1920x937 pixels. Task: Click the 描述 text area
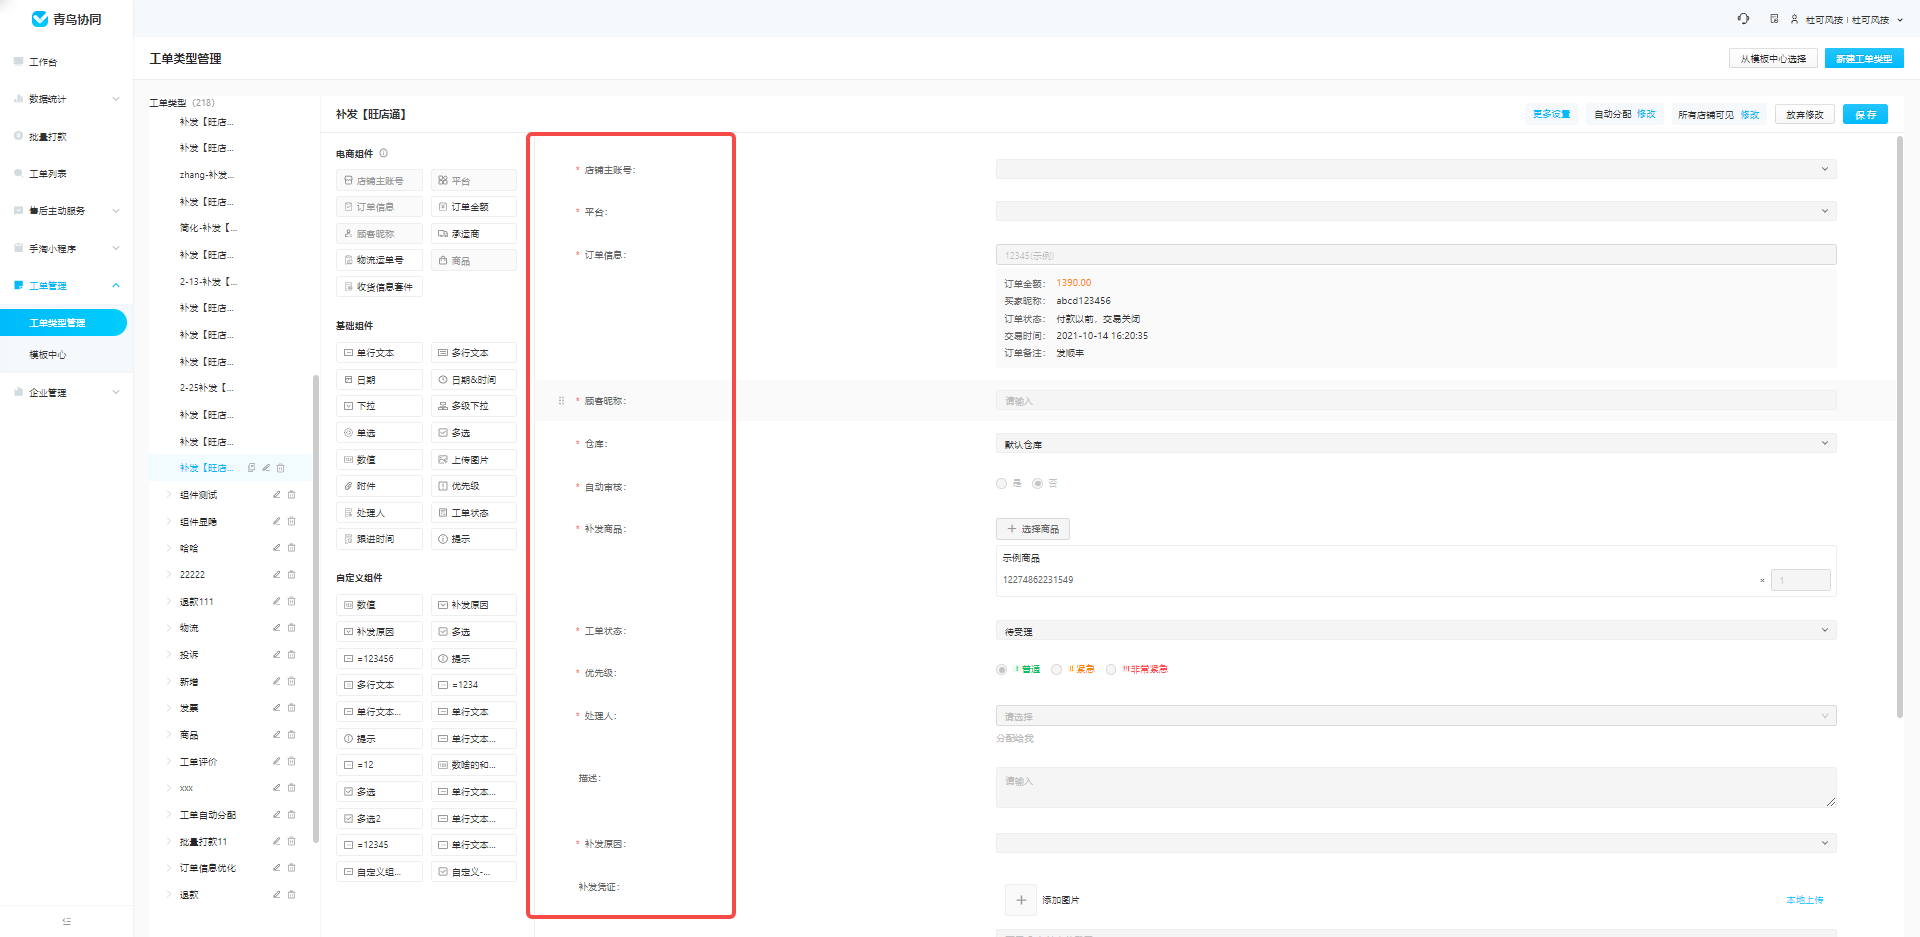(1416, 787)
